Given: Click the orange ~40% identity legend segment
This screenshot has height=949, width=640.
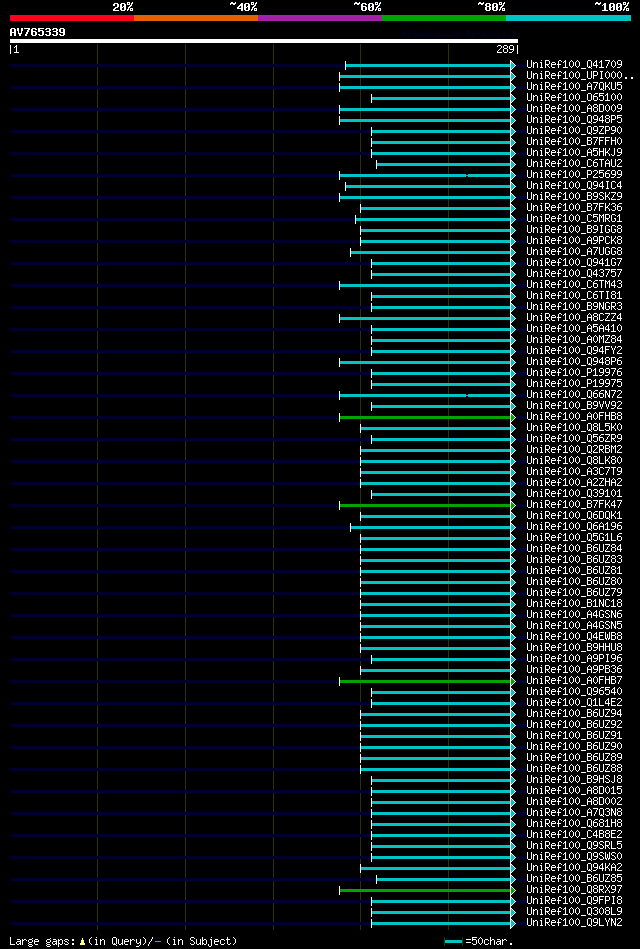Looking at the screenshot, I should click(x=196, y=18).
